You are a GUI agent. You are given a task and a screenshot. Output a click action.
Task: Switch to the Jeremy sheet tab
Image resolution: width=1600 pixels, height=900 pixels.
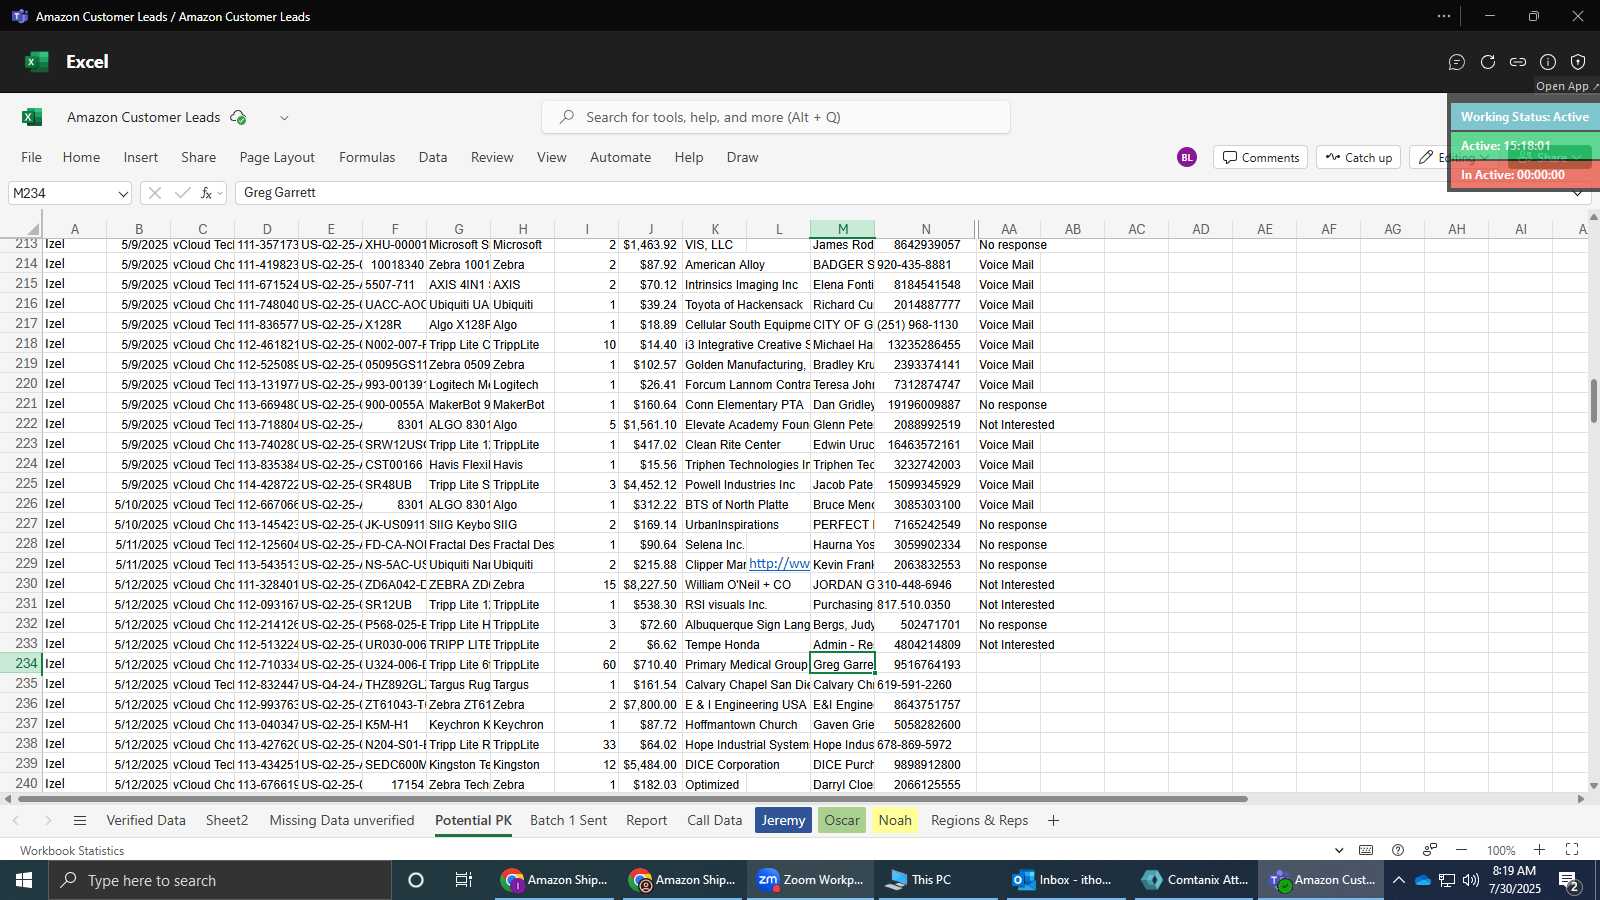tap(783, 821)
